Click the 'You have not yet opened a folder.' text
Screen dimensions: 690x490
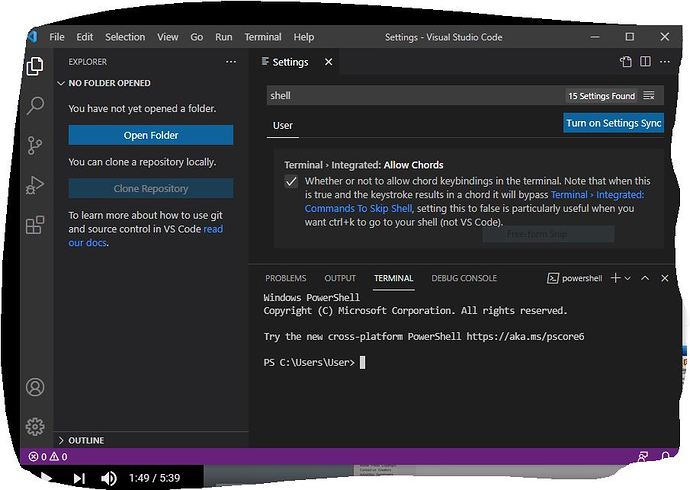(x=142, y=109)
